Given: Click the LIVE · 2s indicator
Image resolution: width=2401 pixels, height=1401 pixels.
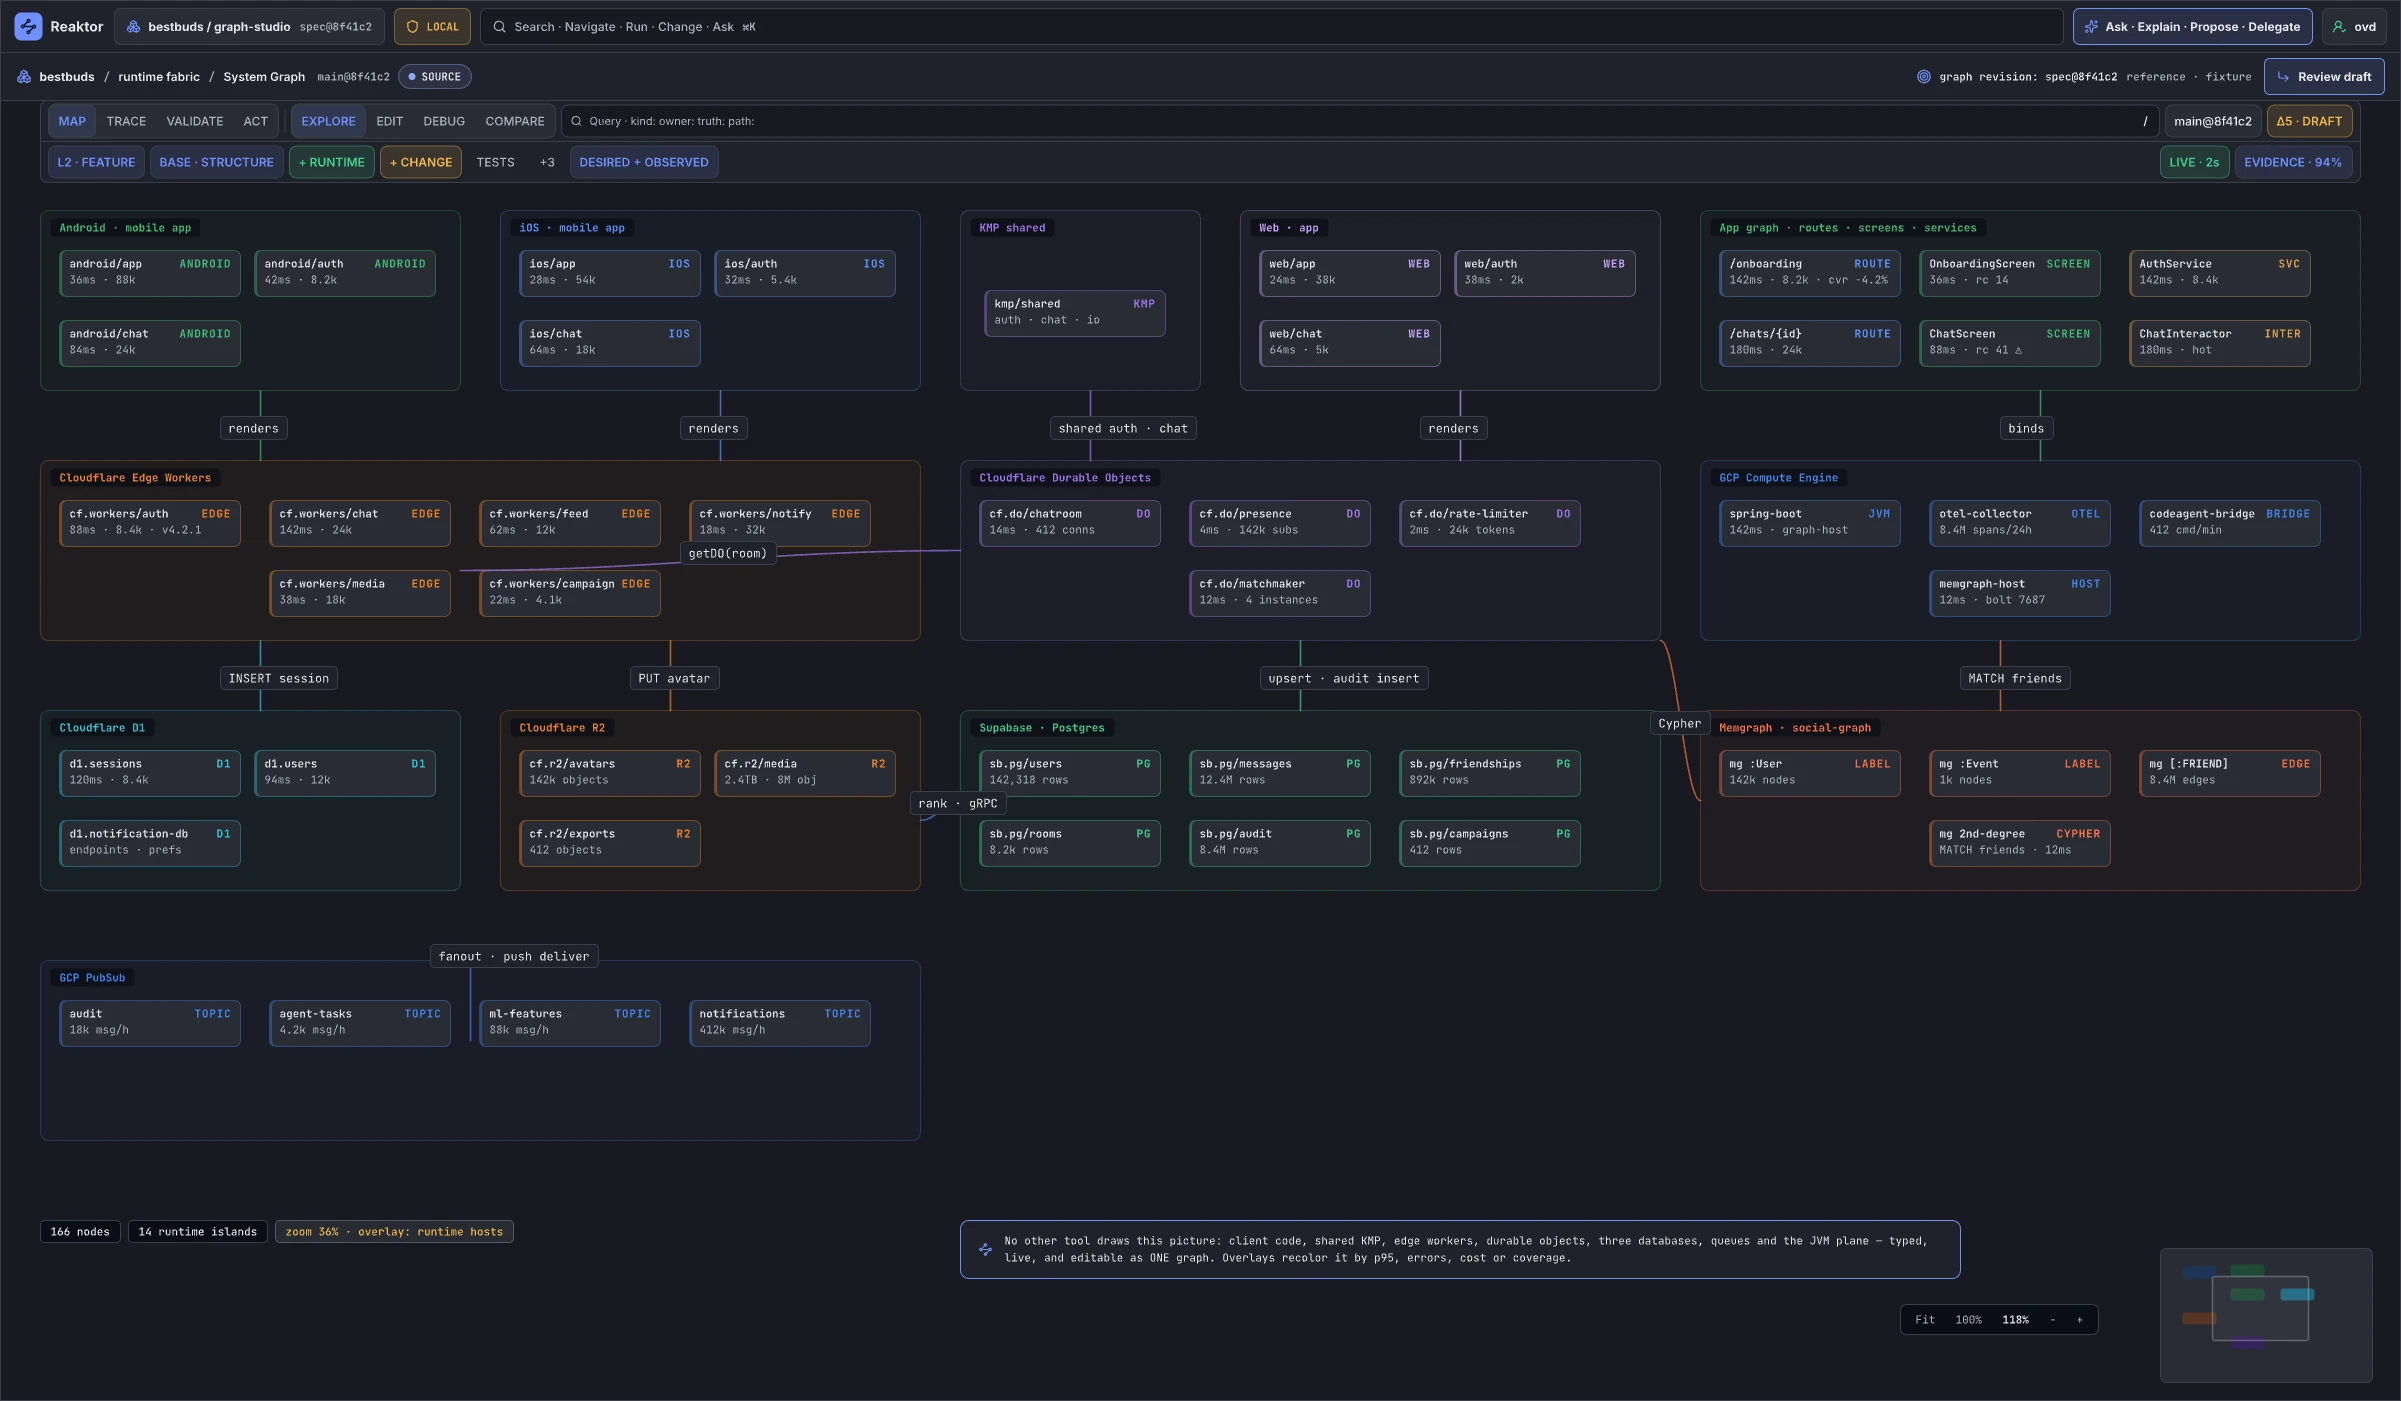Looking at the screenshot, I should pos(2194,162).
